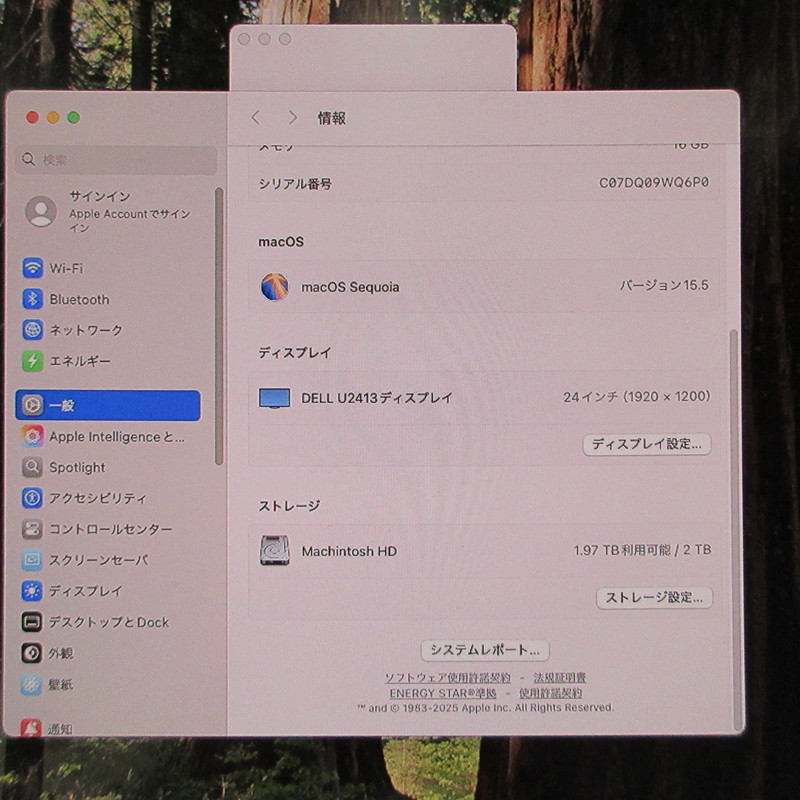Click the Macintosh HD drive icon
This screenshot has height=800, width=800.
tap(274, 551)
